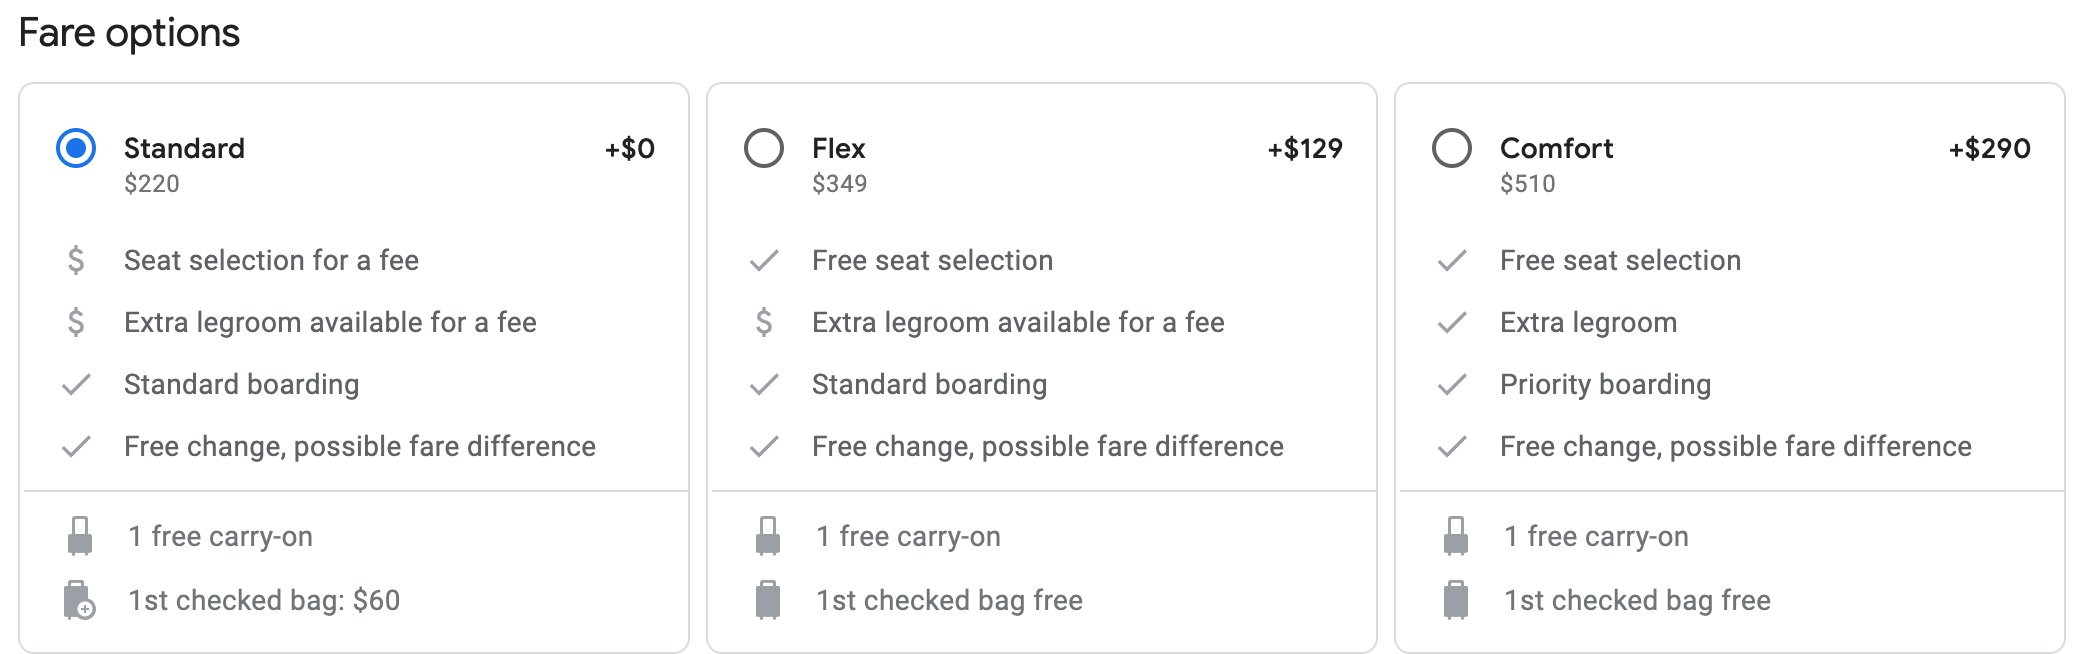Select the Standard fare radio button

(x=76, y=148)
